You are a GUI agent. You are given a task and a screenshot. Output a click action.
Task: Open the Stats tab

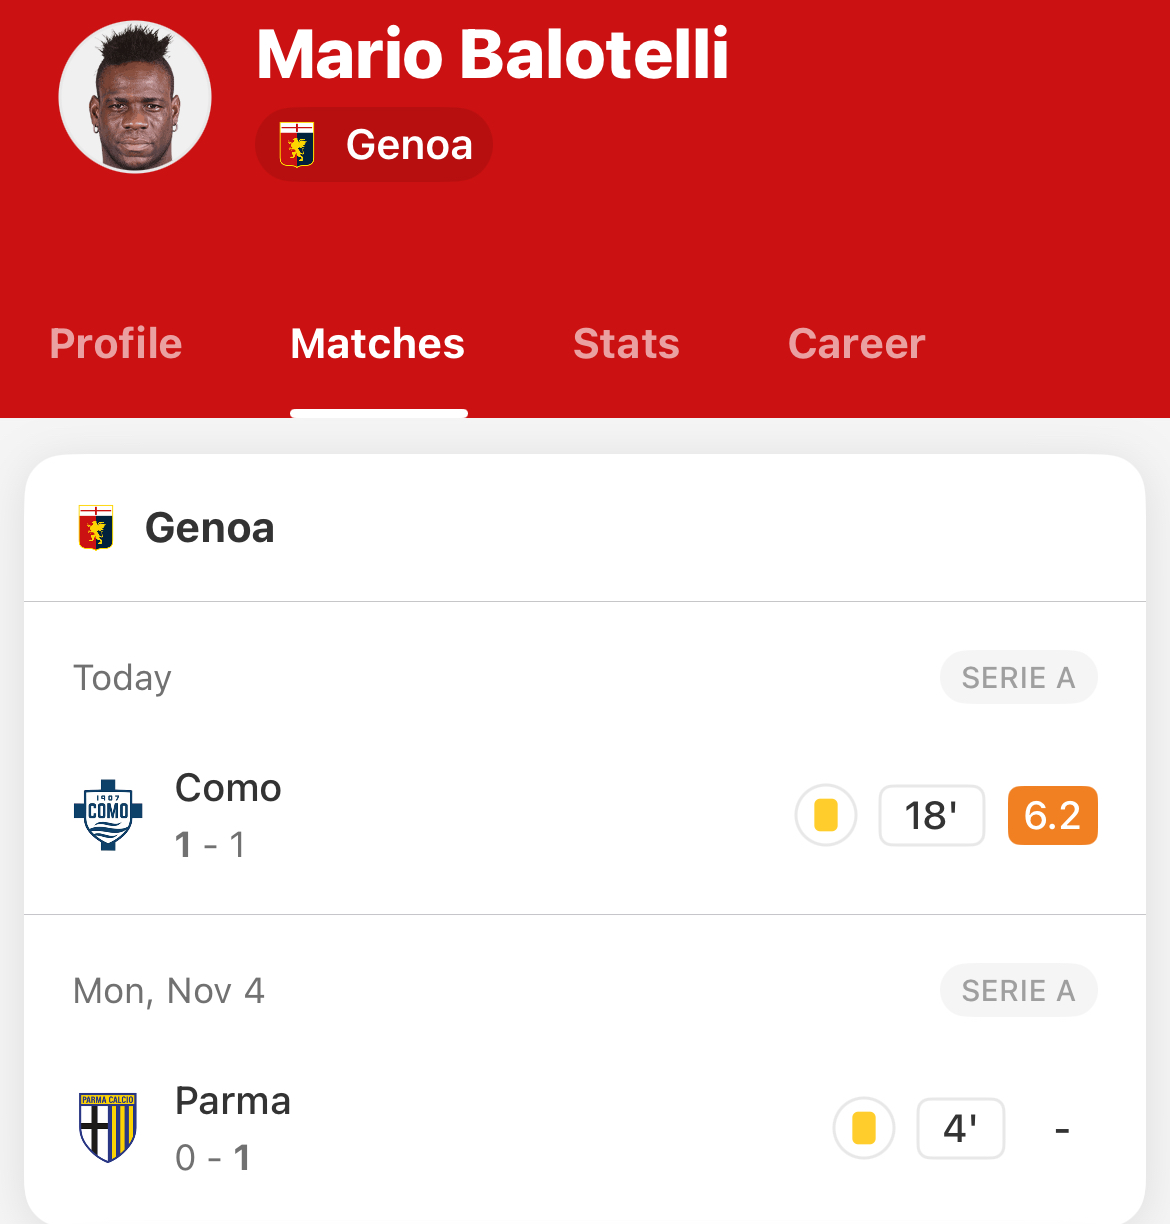(626, 344)
